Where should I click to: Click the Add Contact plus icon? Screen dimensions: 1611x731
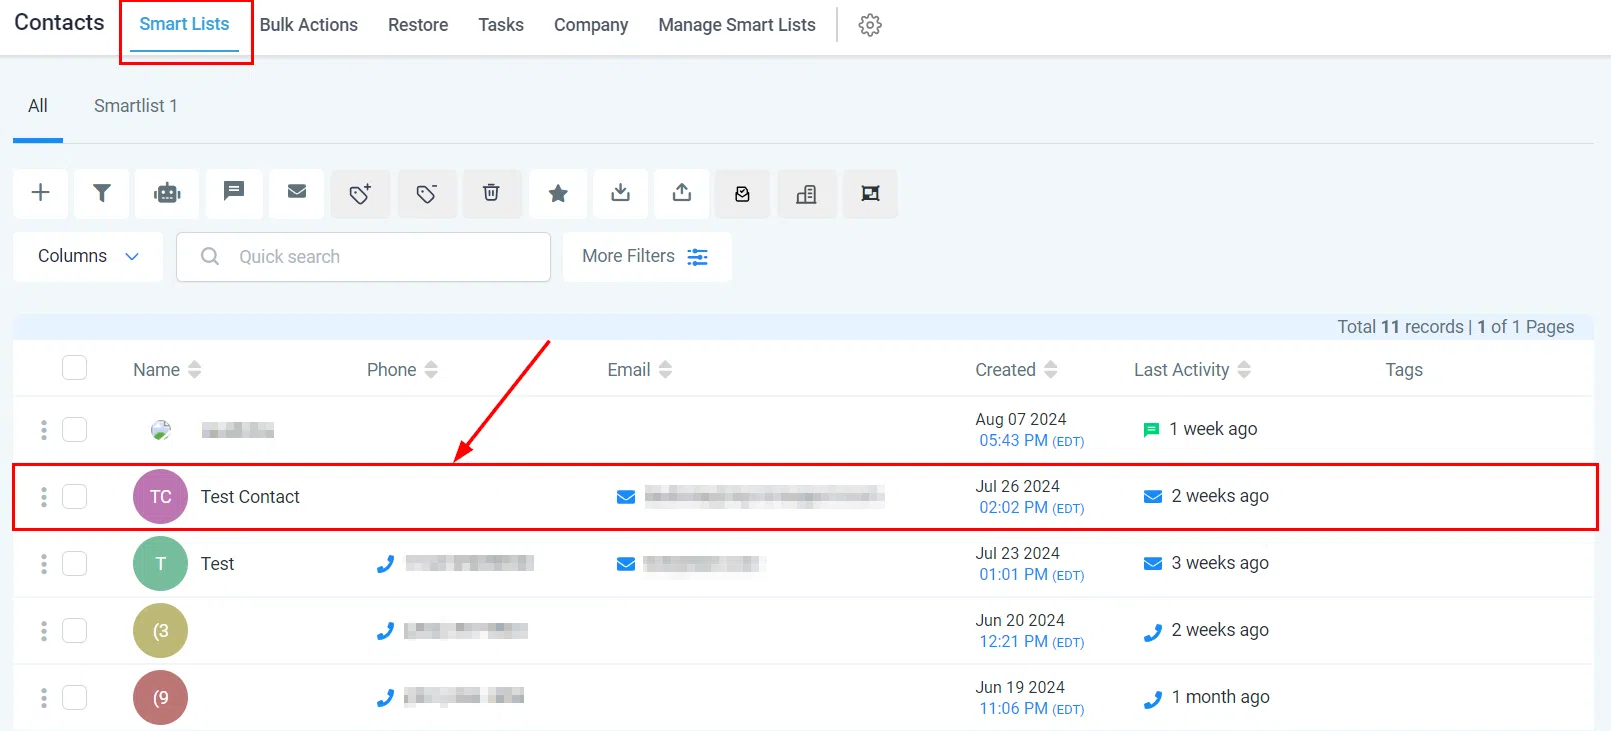41,193
